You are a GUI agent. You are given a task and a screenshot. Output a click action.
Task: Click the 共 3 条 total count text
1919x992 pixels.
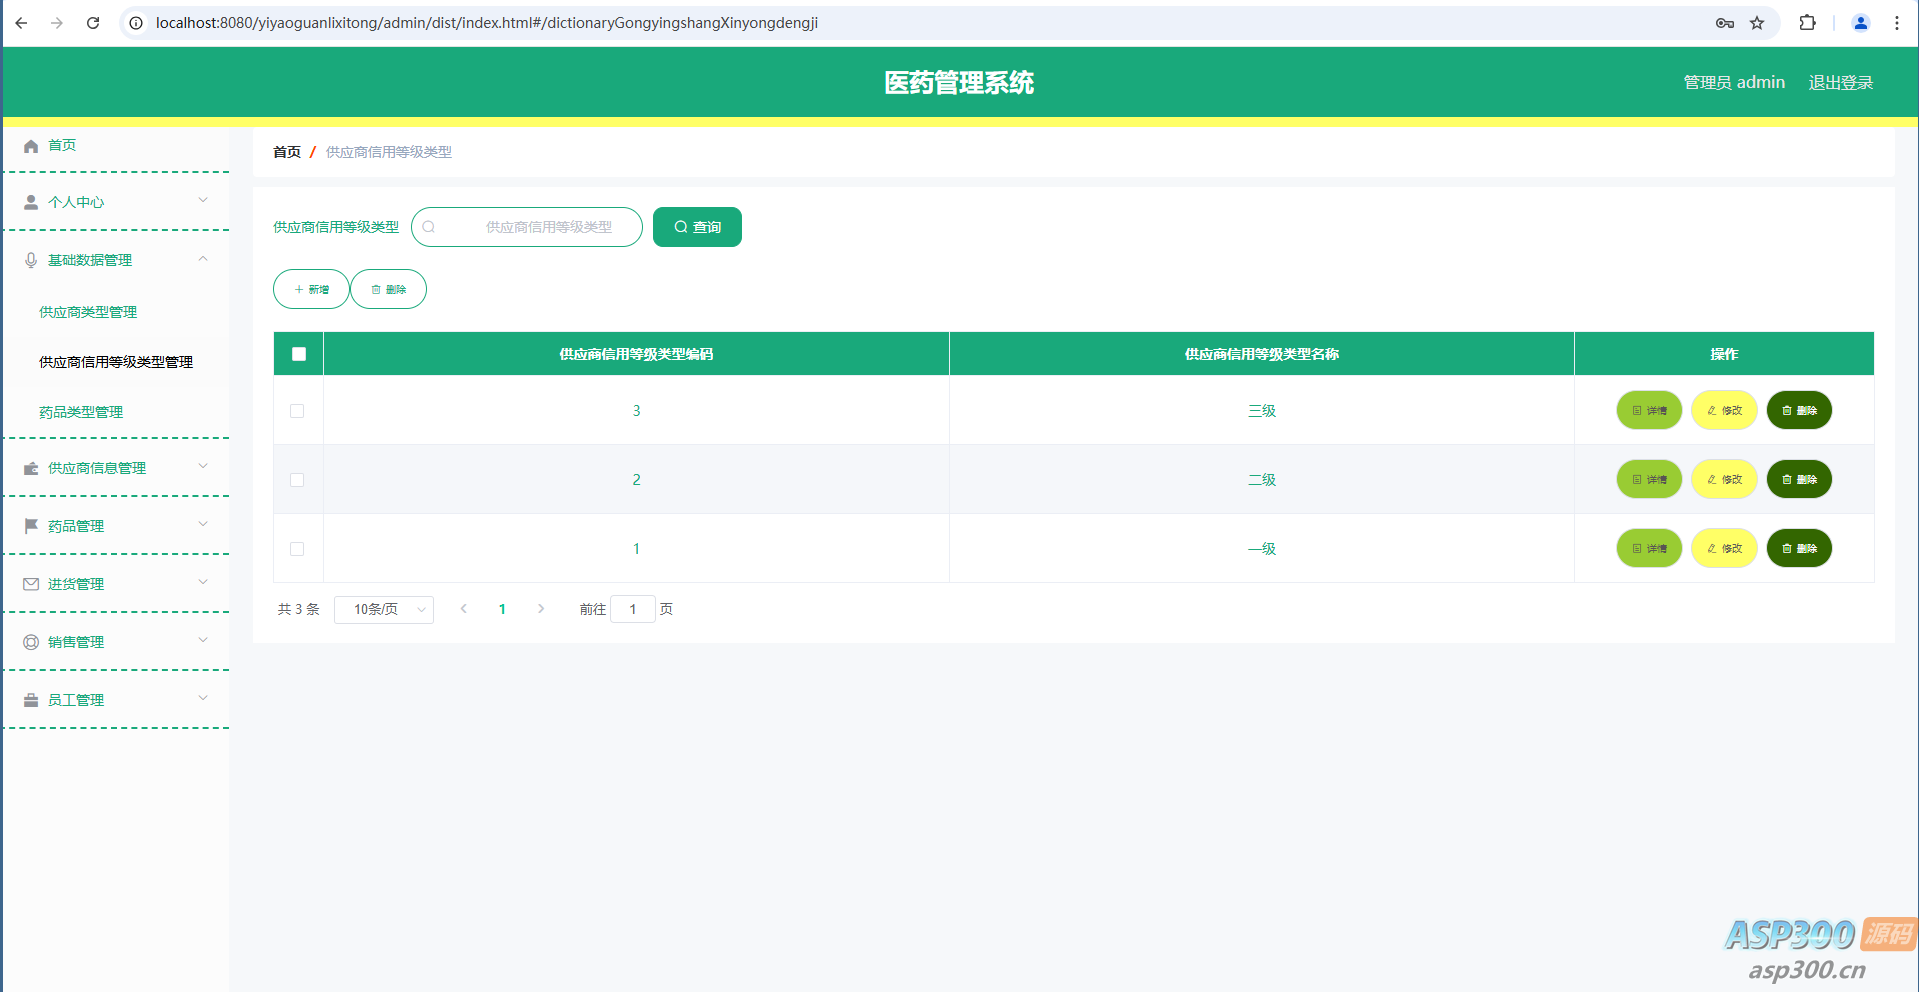coord(299,609)
